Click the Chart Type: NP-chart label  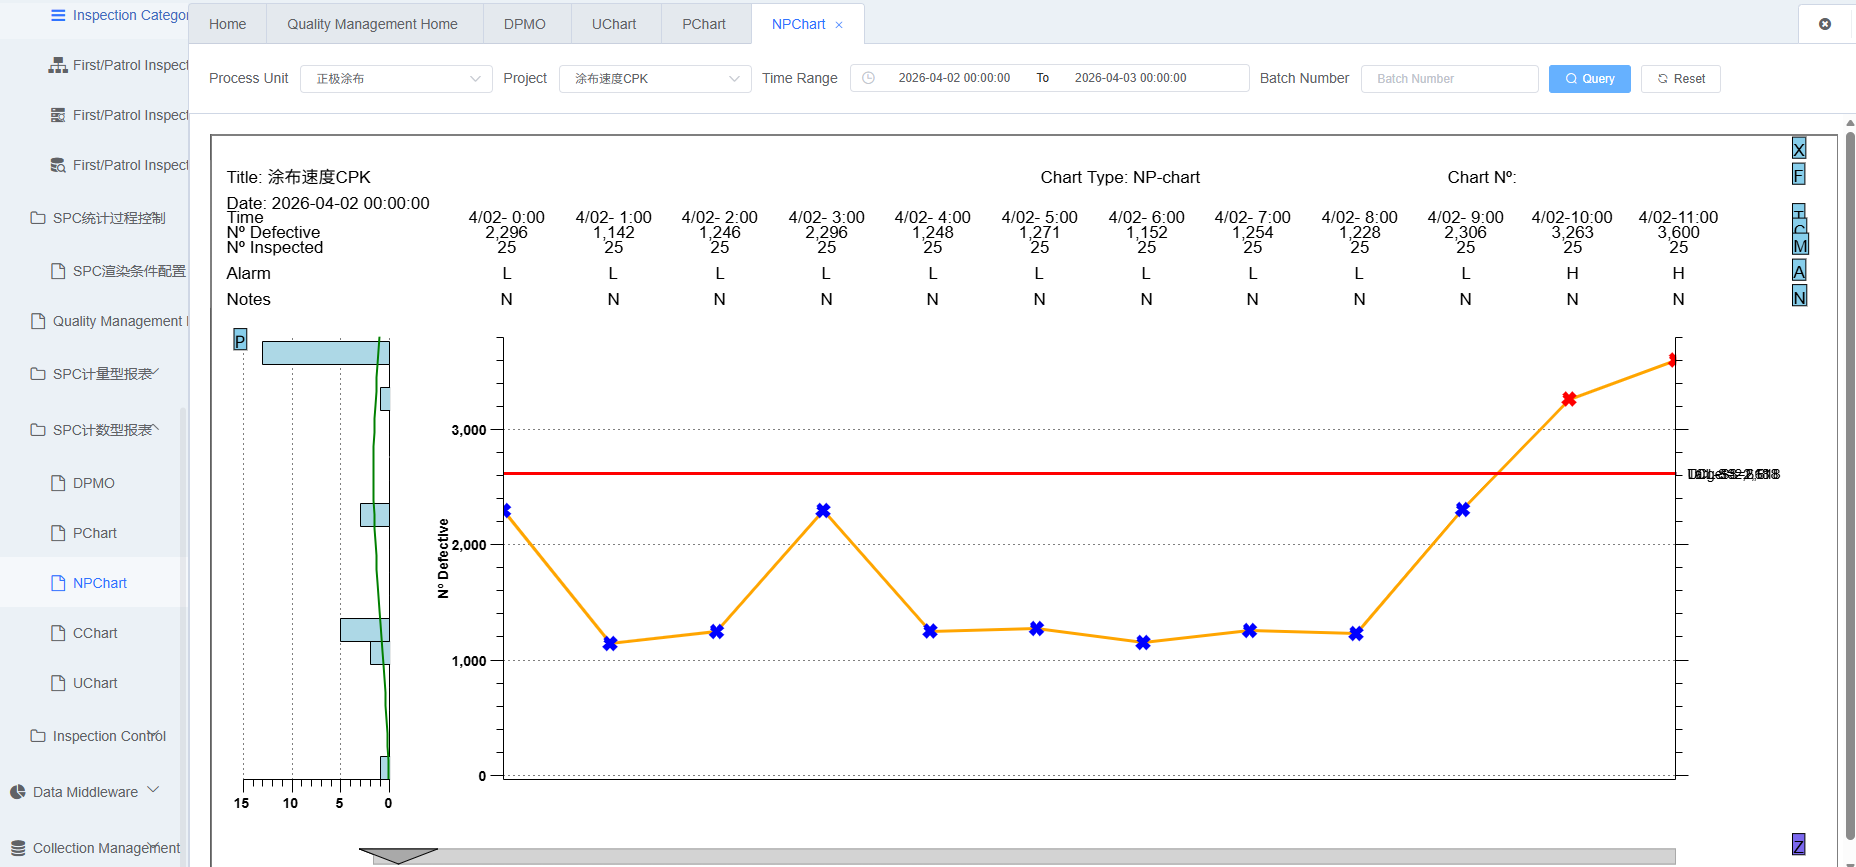1120,177
